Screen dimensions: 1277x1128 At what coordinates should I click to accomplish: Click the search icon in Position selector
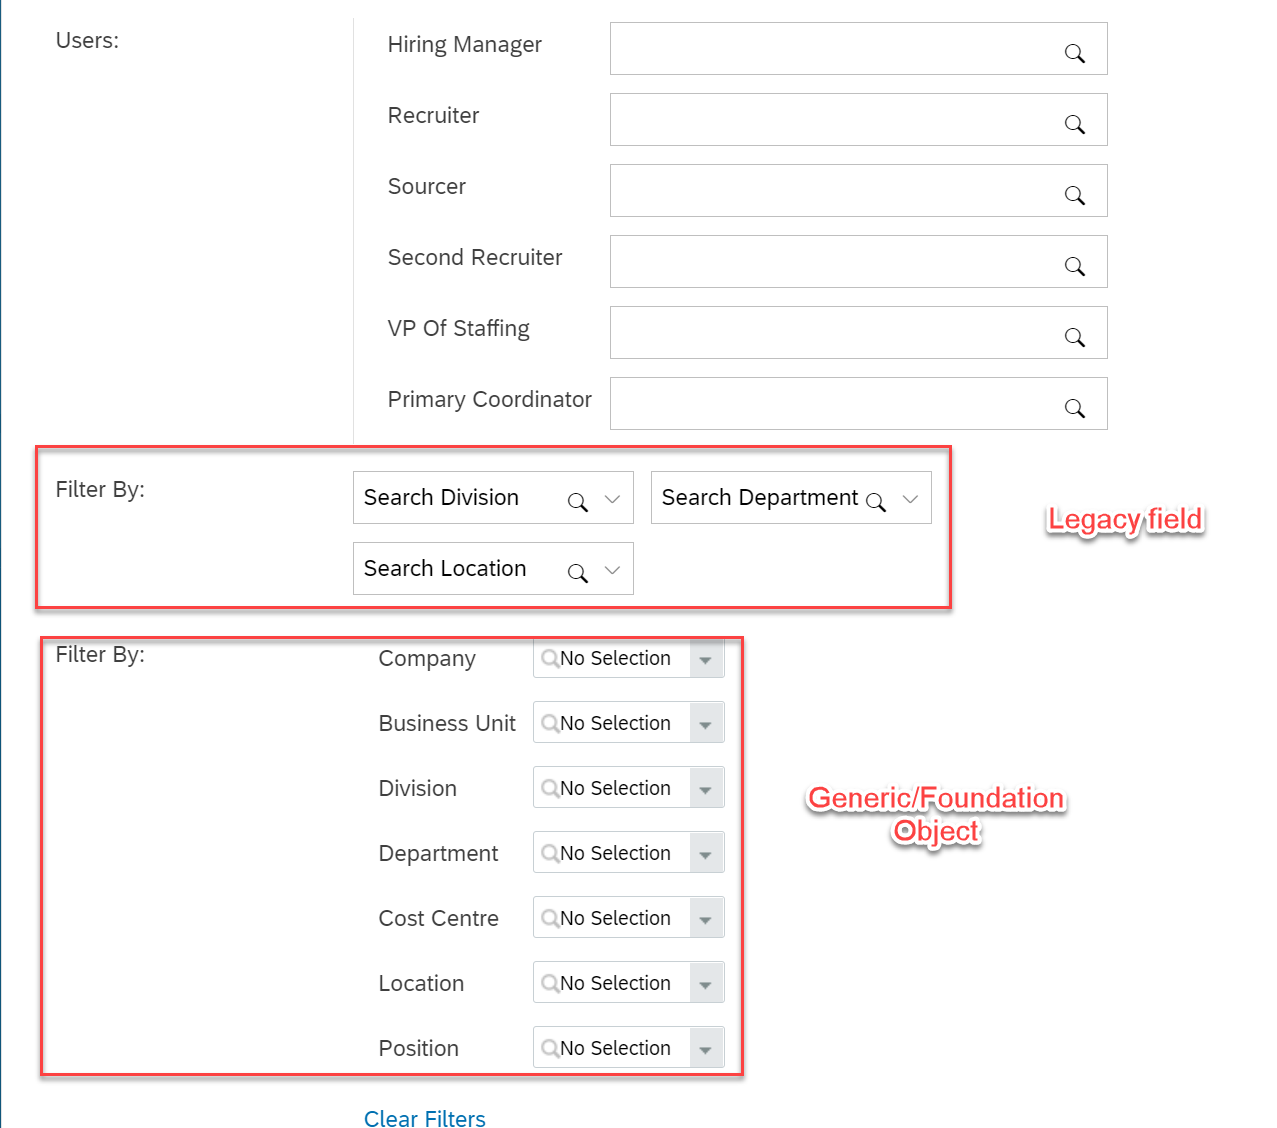(x=549, y=1049)
